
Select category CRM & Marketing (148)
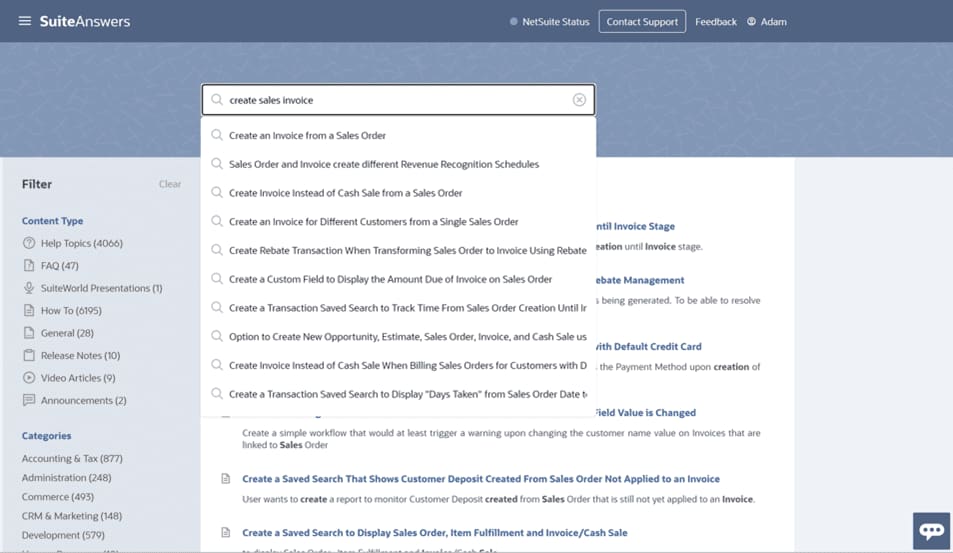click(x=72, y=516)
